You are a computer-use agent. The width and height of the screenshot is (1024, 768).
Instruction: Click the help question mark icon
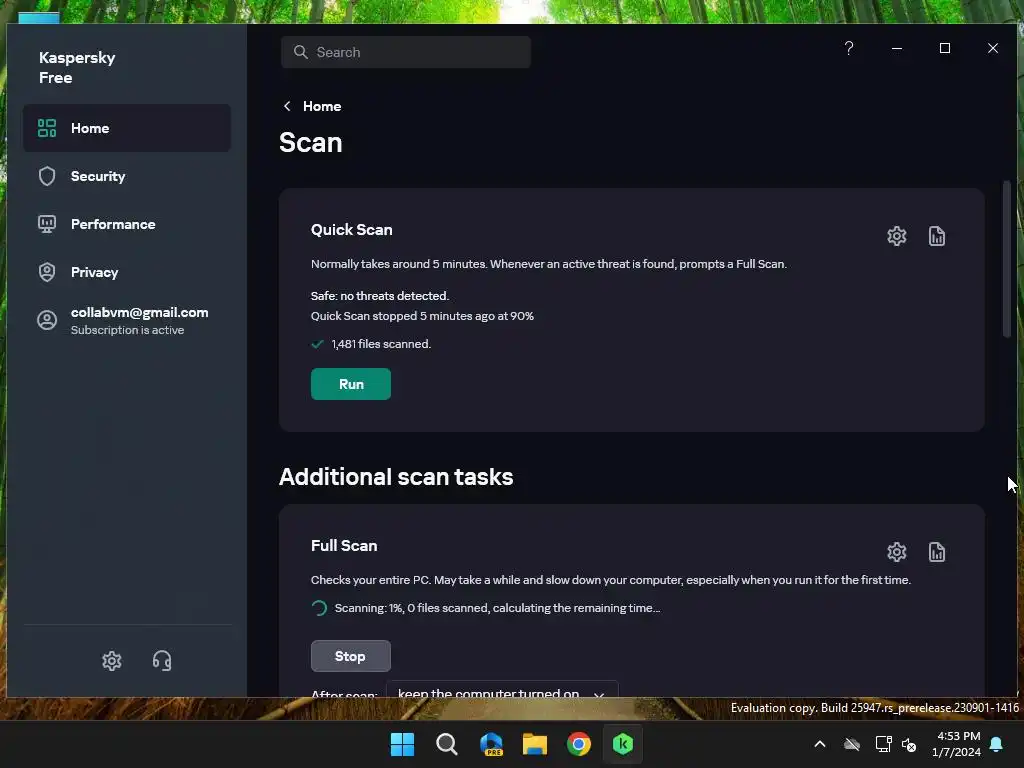848,48
